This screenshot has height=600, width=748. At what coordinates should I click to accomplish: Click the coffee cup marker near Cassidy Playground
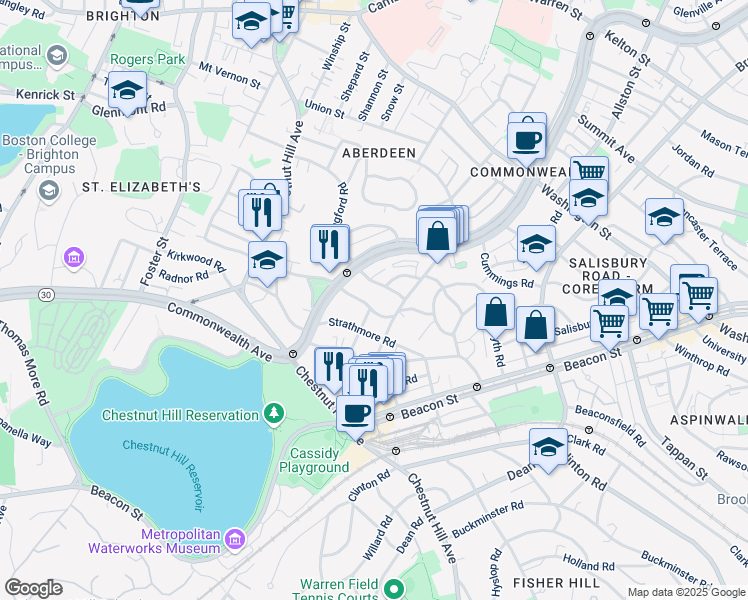355,416
